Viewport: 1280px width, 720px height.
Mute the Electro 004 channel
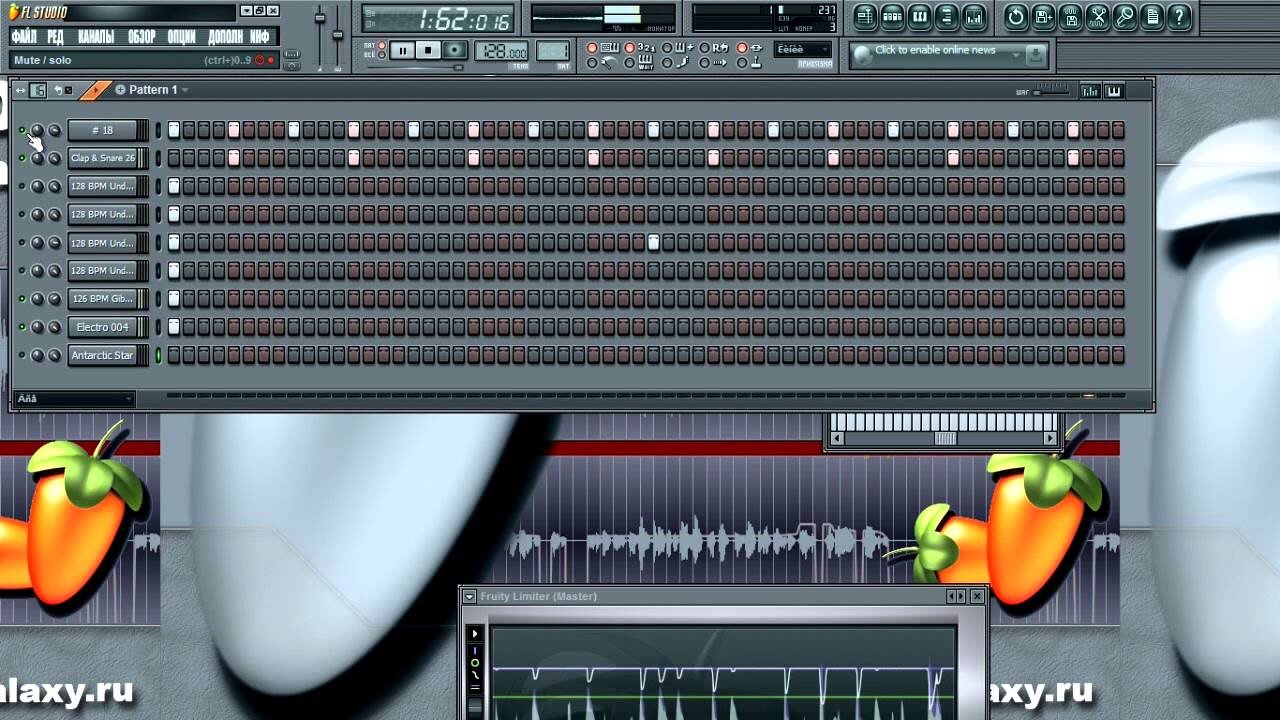tap(22, 327)
